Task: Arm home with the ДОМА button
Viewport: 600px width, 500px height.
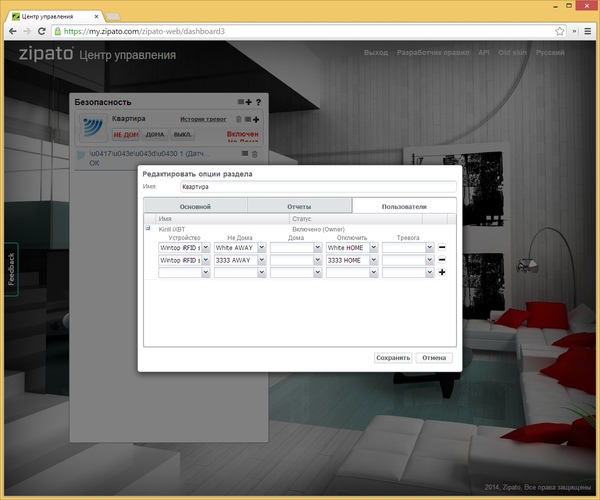Action: [x=155, y=135]
